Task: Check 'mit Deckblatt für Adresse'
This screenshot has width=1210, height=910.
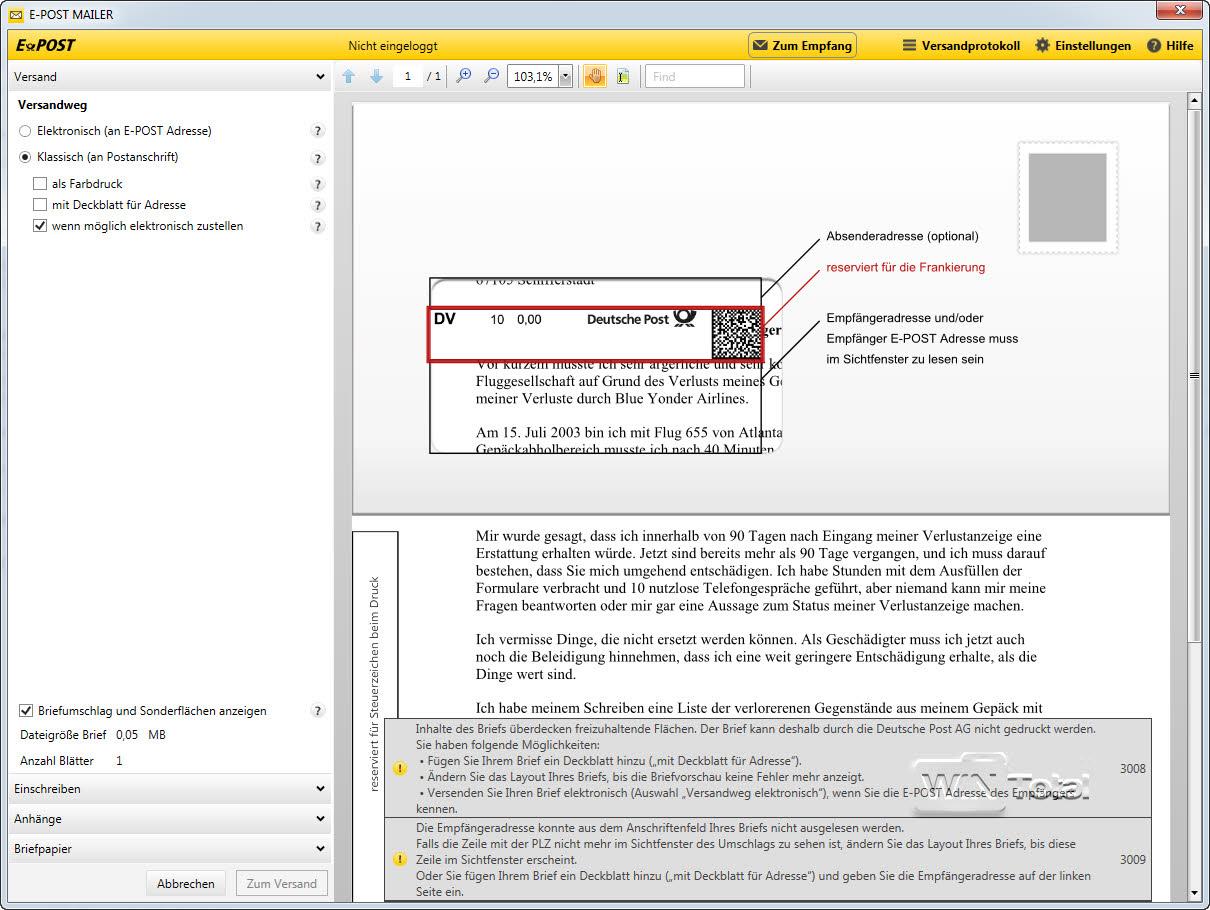Action: [x=40, y=205]
